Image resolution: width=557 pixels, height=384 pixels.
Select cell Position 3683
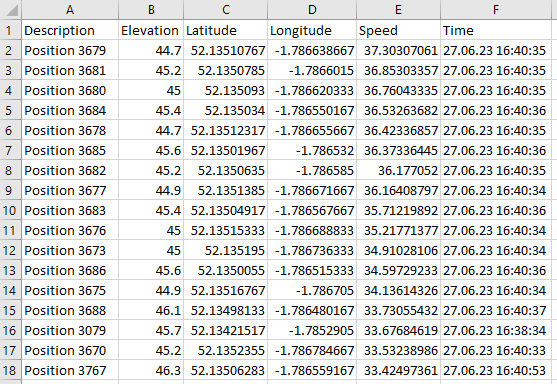(70, 210)
